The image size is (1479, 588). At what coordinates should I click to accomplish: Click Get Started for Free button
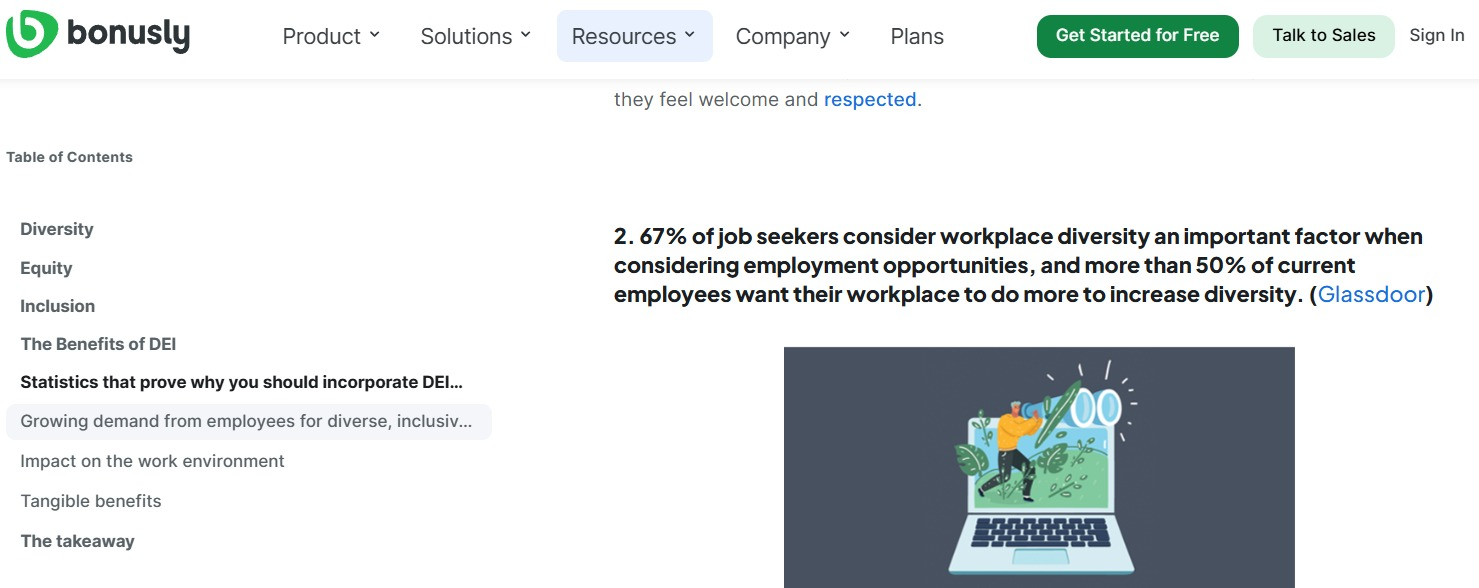[x=1138, y=36]
